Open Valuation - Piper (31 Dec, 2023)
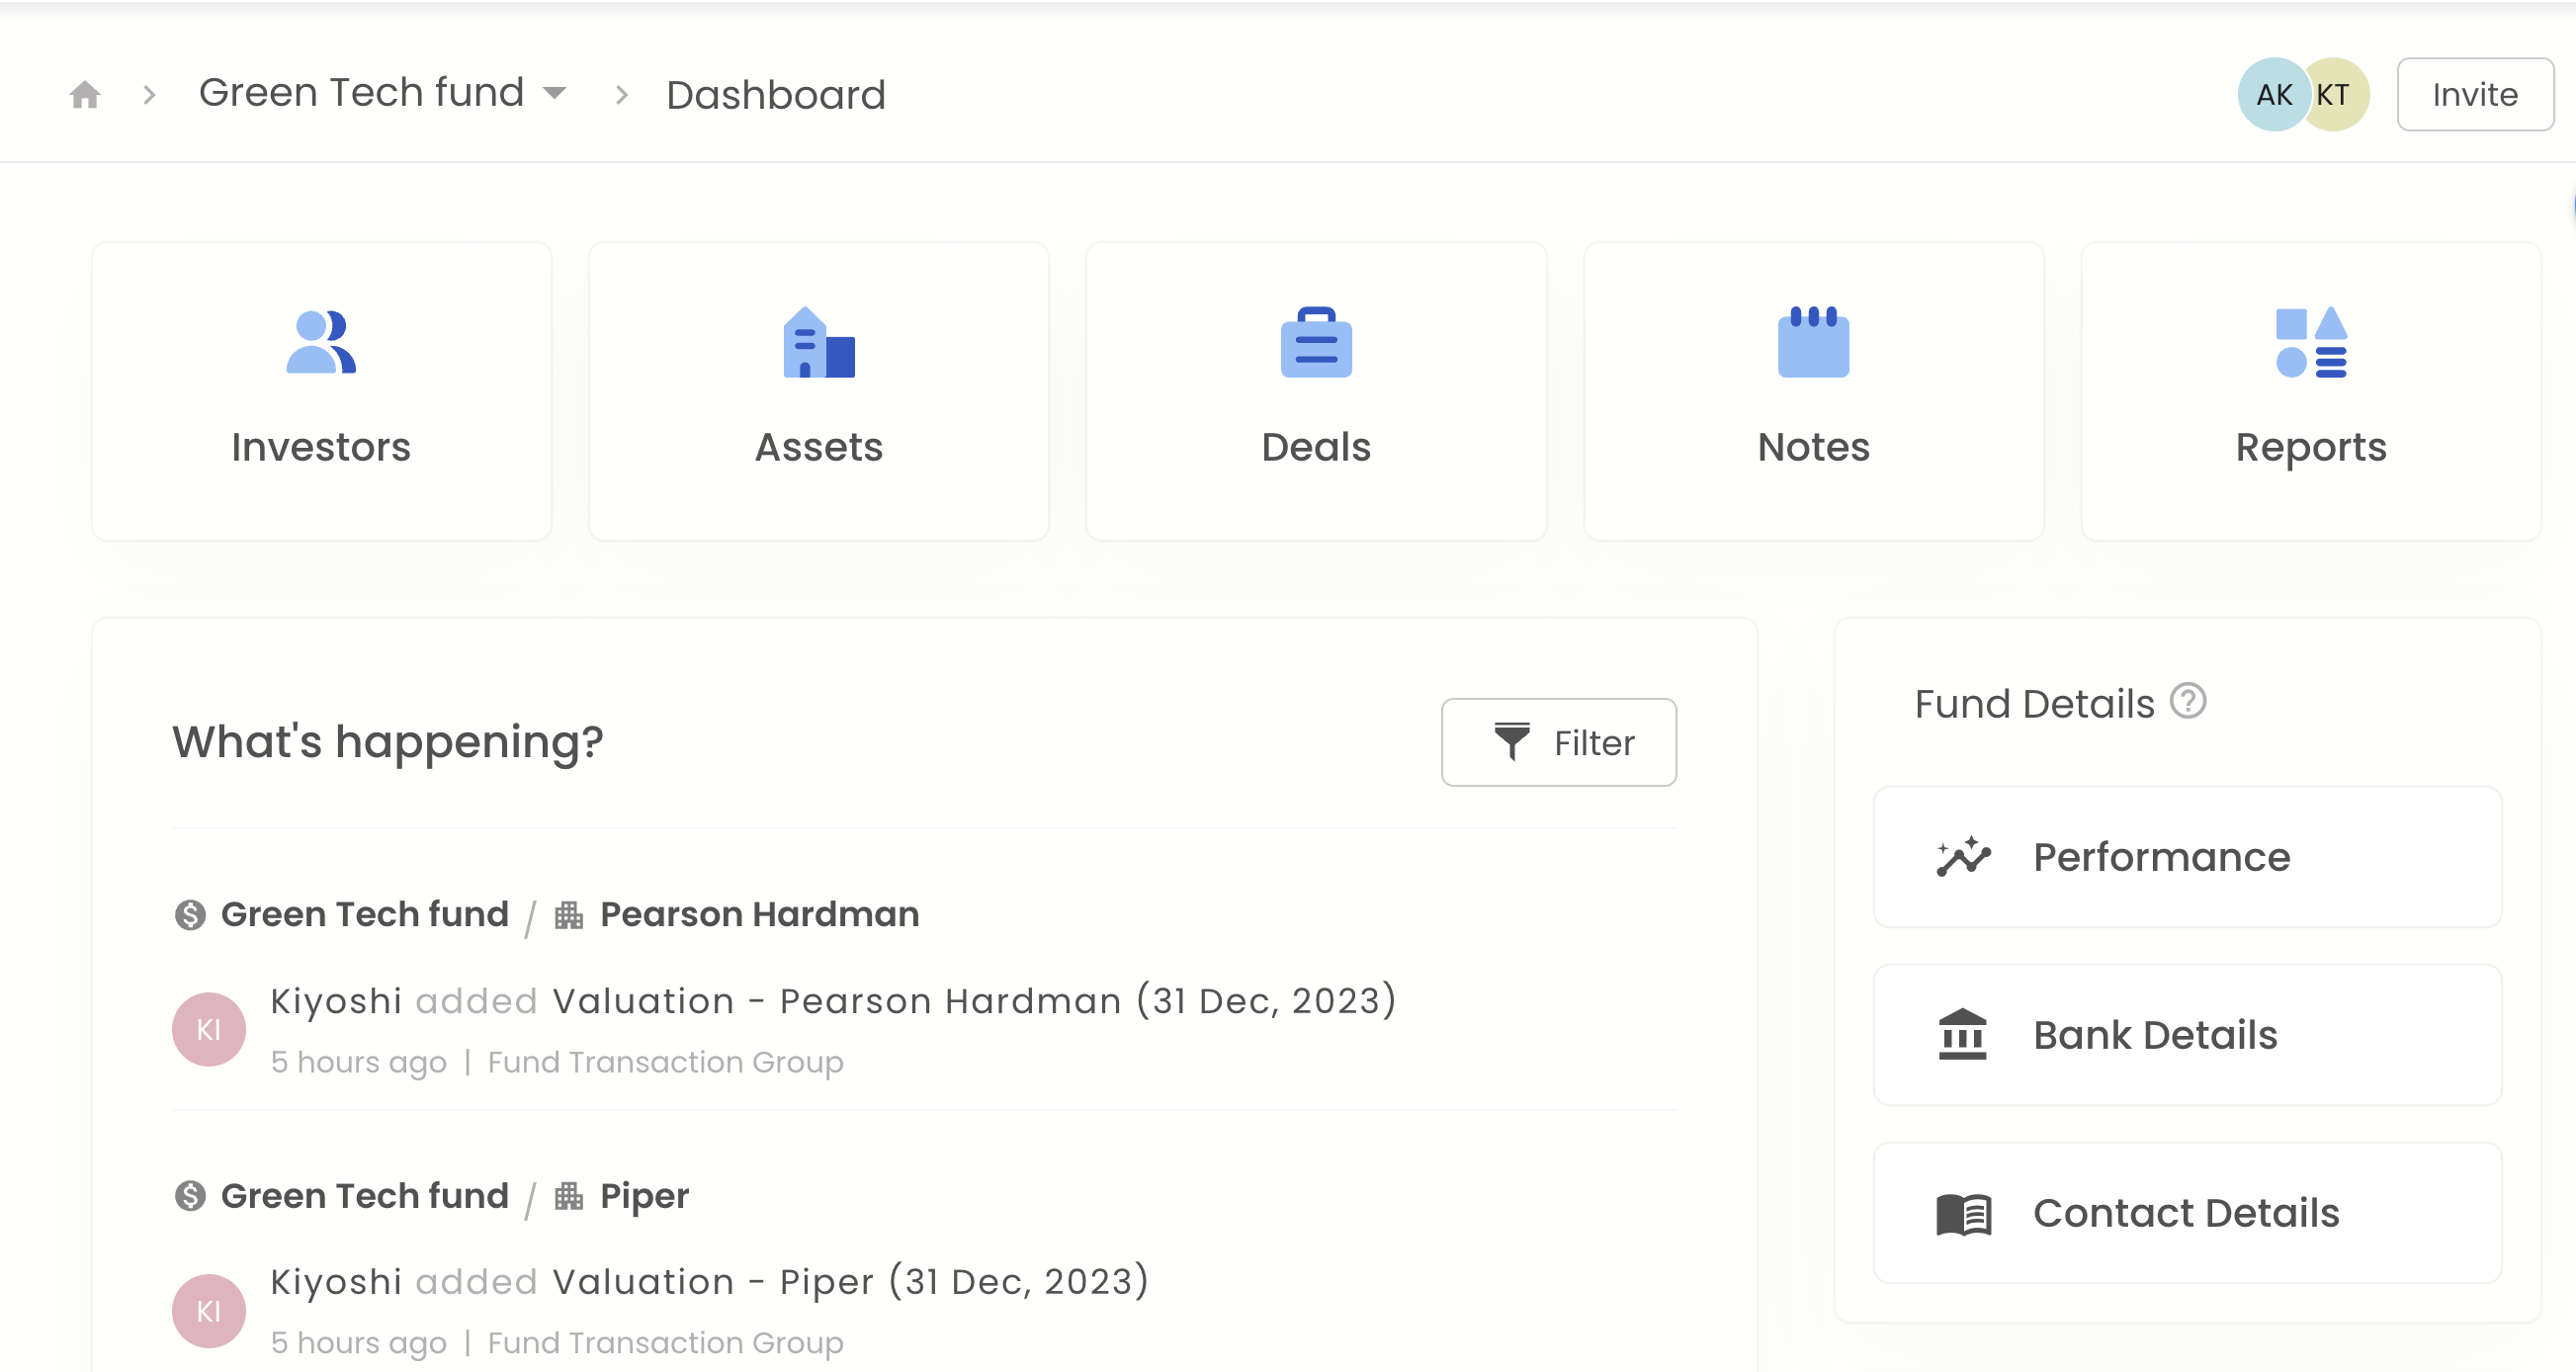This screenshot has height=1372, width=2576. [851, 1282]
